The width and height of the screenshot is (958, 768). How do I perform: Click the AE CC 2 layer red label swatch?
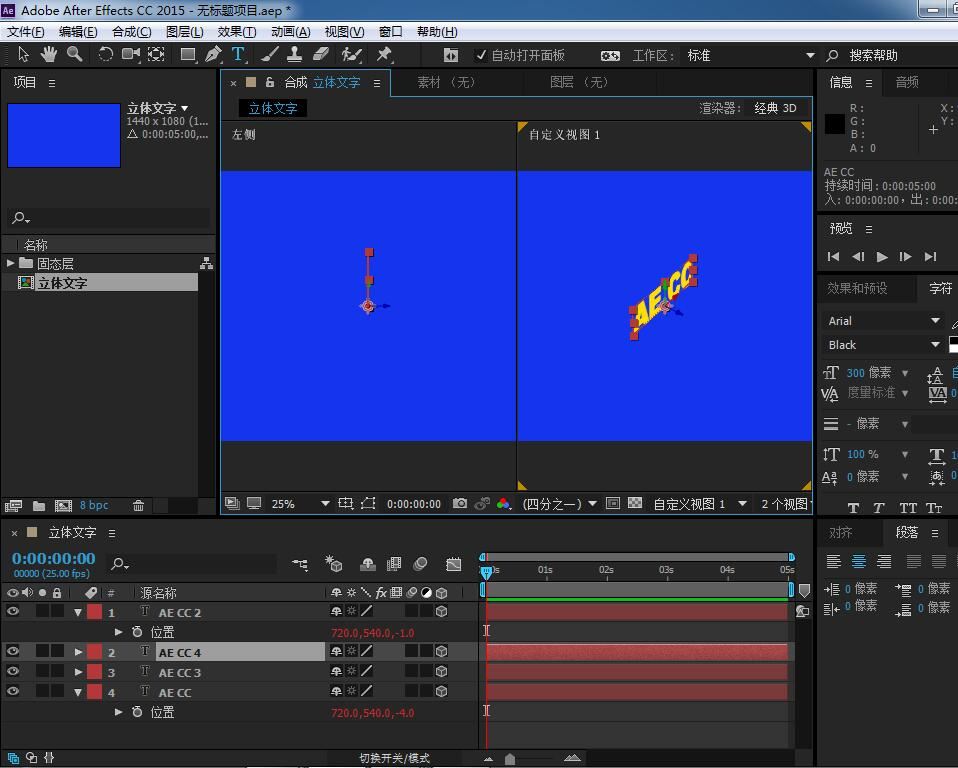94,612
